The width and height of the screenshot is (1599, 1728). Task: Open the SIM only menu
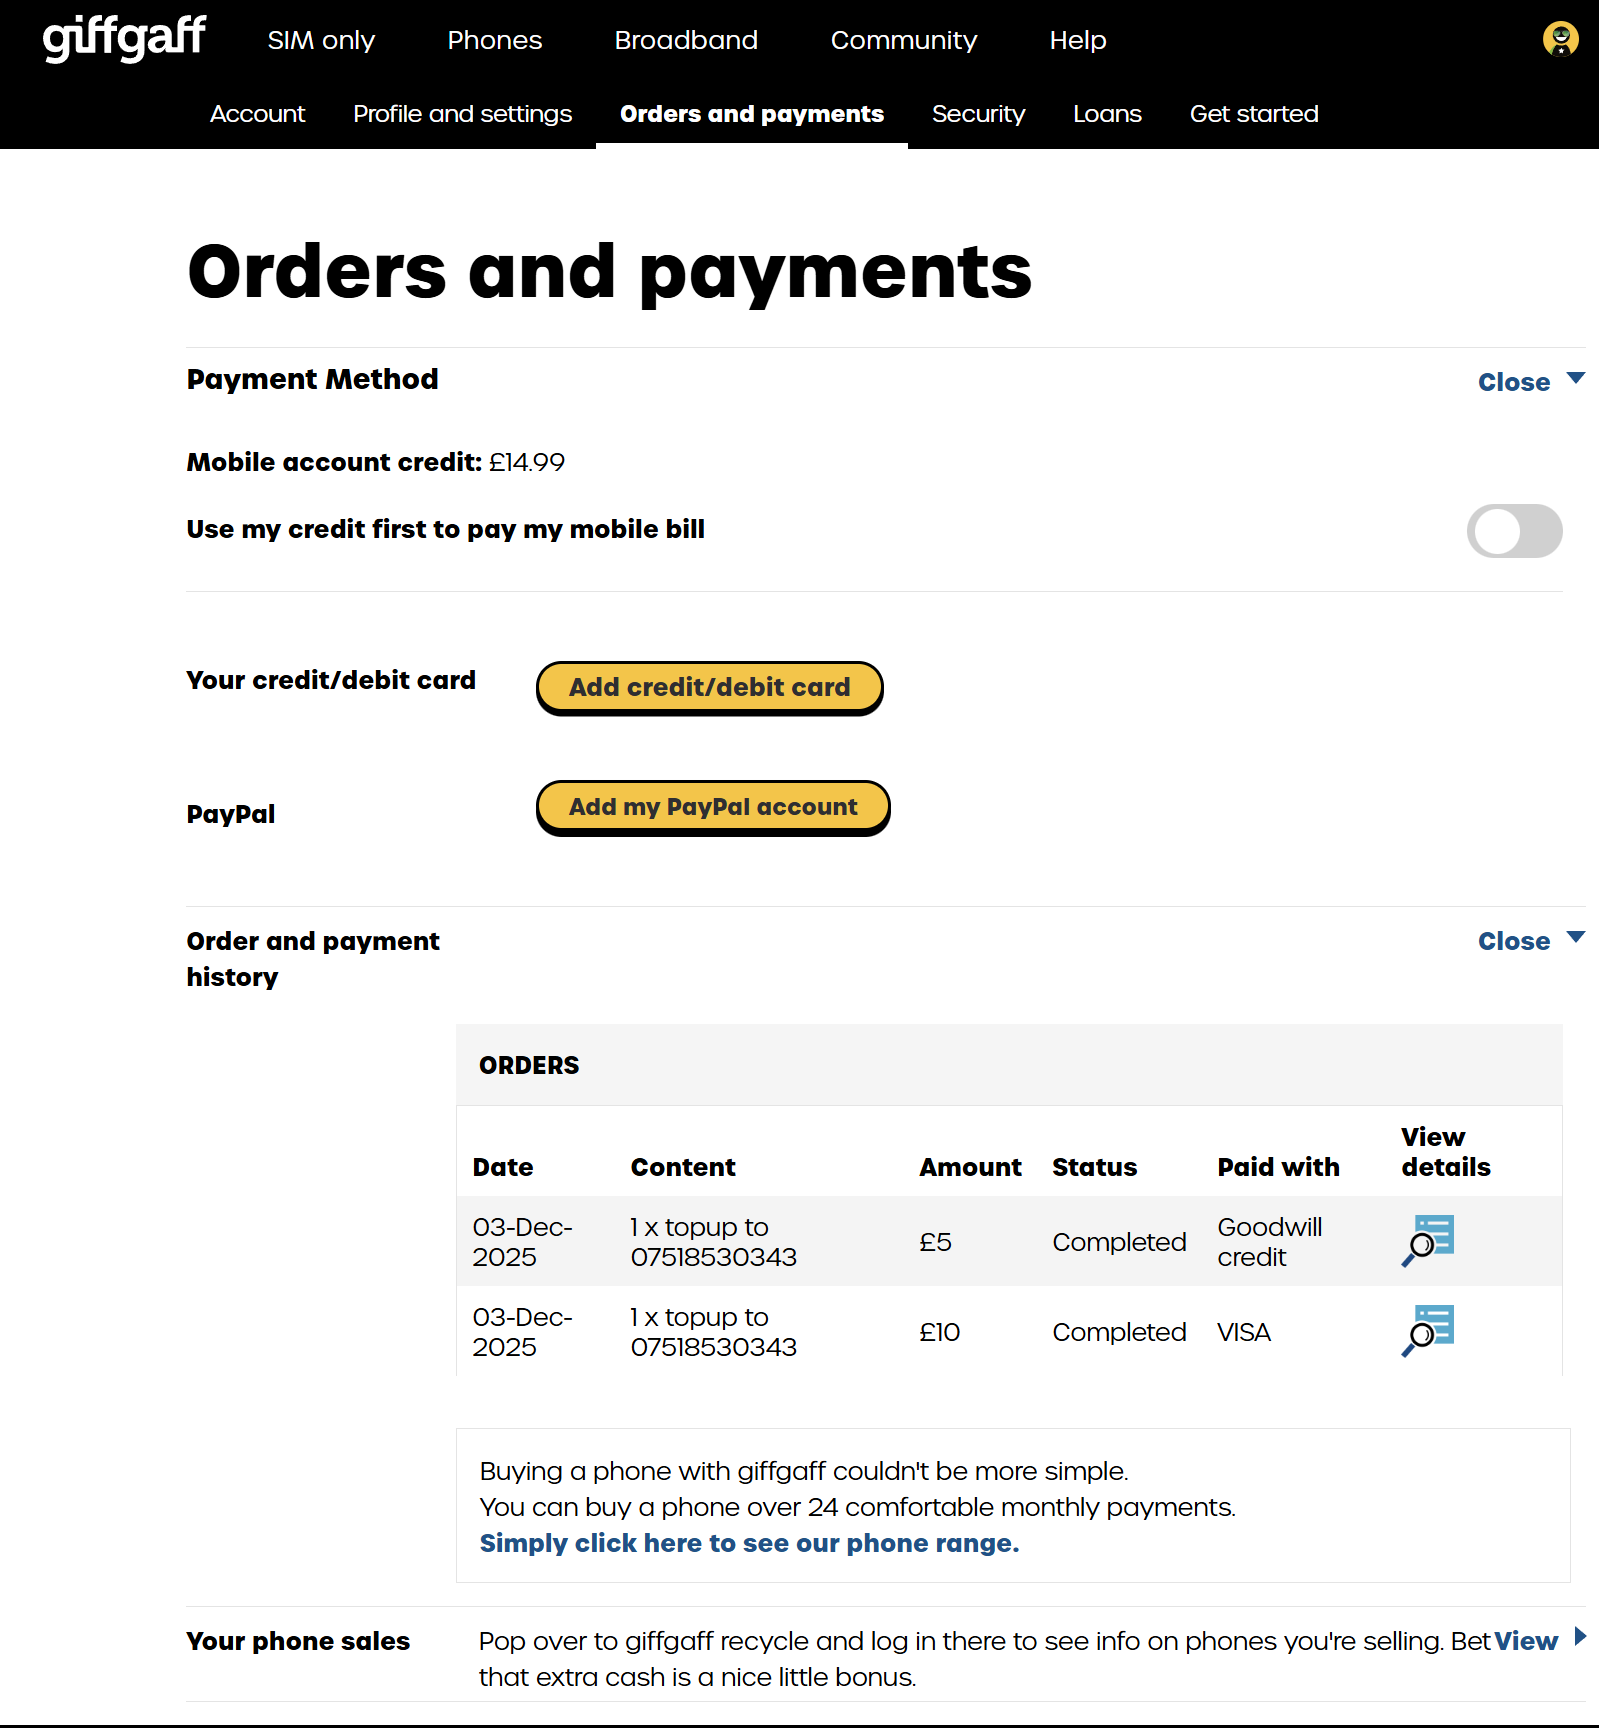pyautogui.click(x=321, y=40)
